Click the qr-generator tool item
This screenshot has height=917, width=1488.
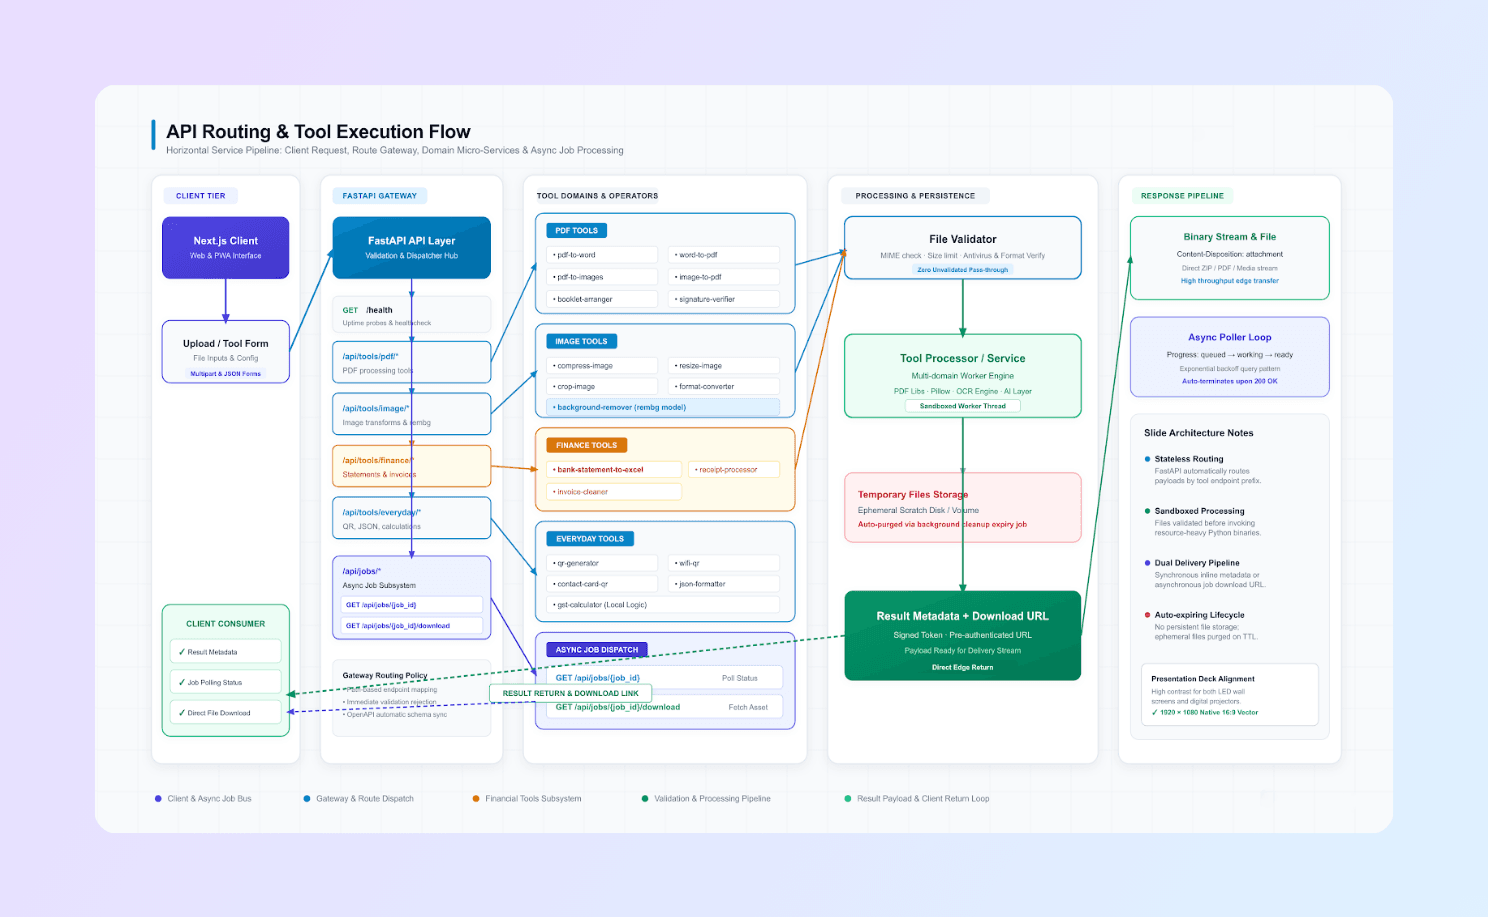click(602, 563)
